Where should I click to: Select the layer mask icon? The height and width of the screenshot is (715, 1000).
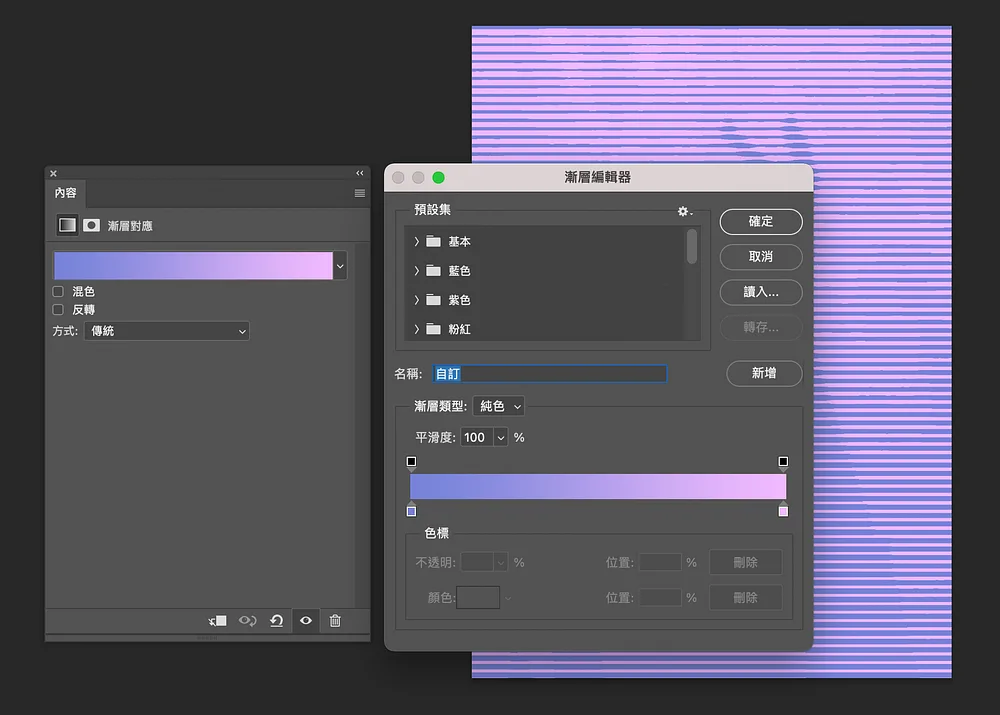pyautogui.click(x=91, y=225)
